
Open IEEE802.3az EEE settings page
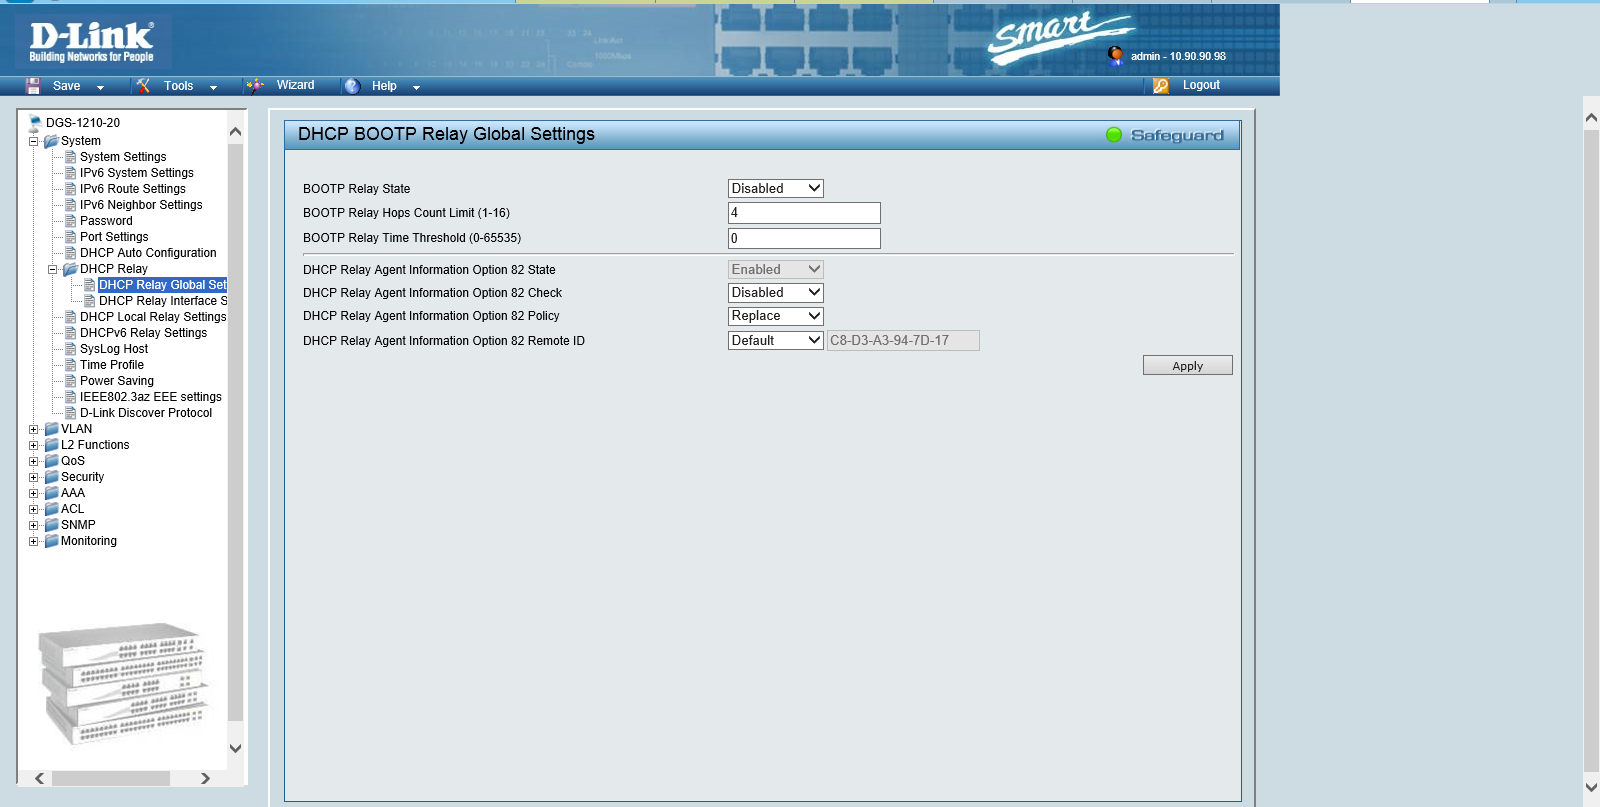click(151, 397)
